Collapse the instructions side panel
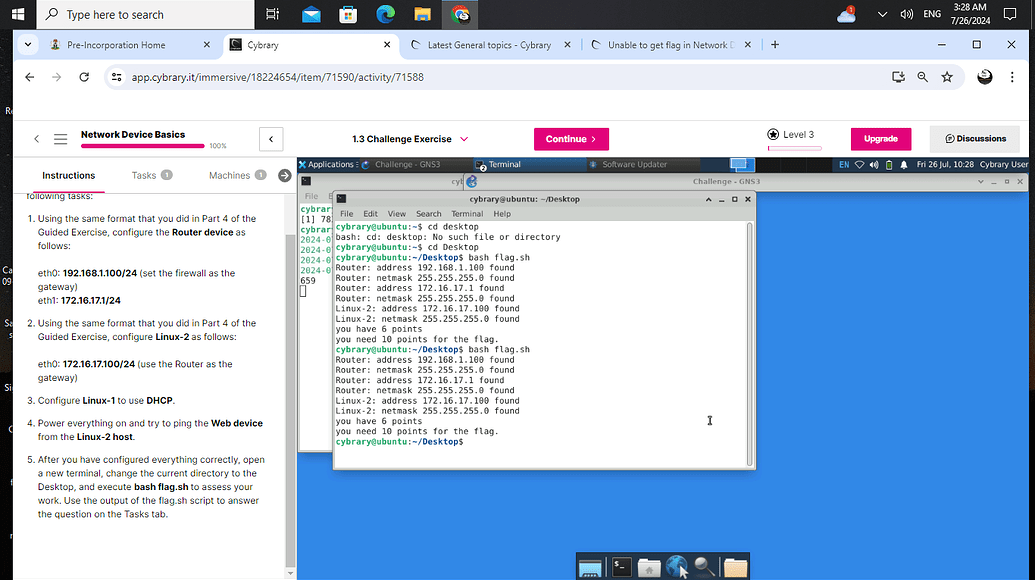Screen dimensions: 1035x580 270,139
